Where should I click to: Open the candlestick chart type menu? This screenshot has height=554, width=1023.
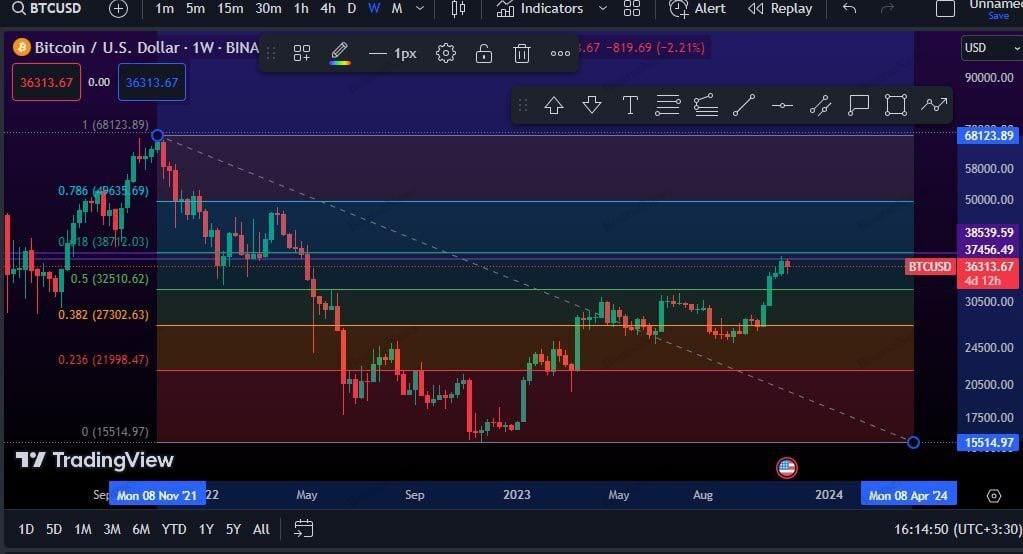click(x=459, y=8)
